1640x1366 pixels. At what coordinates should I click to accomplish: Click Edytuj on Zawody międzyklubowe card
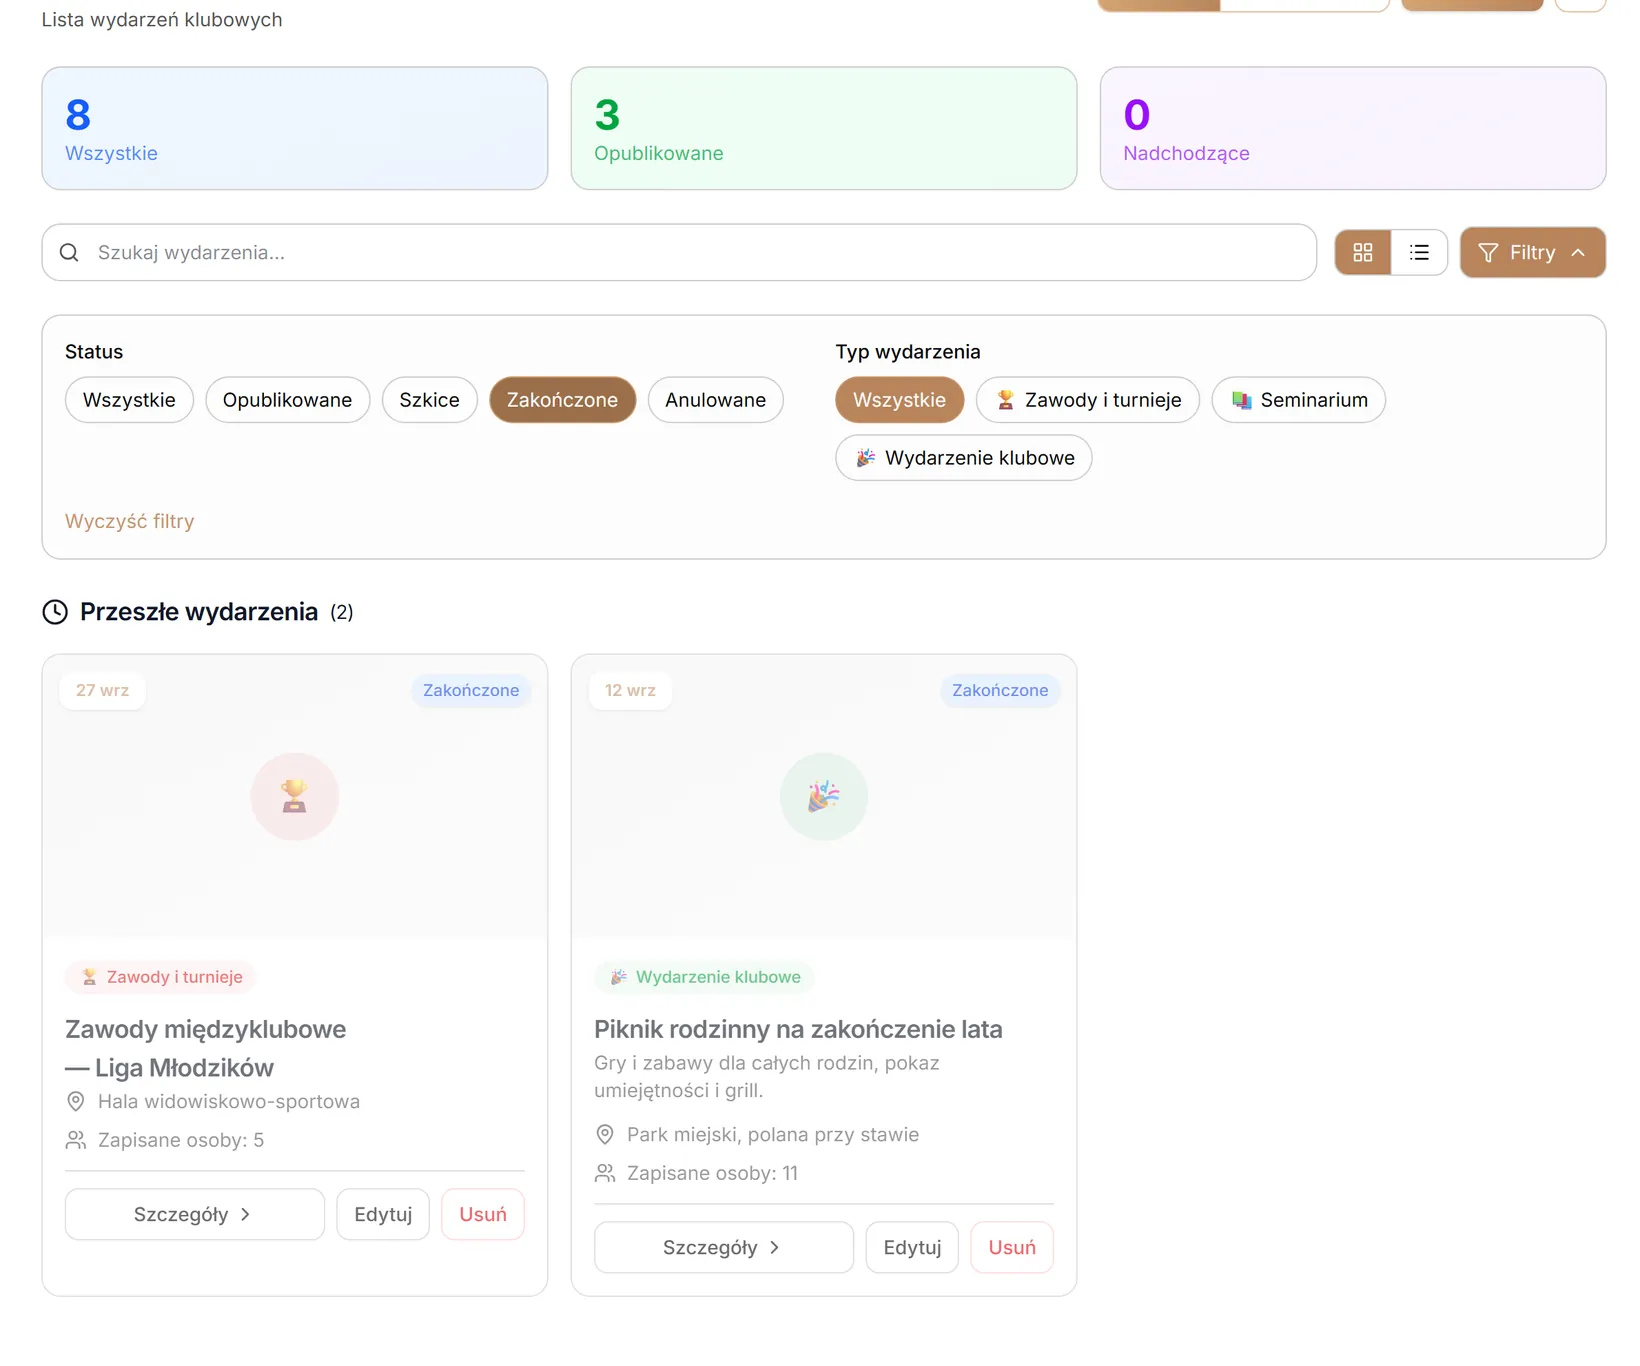(x=383, y=1214)
